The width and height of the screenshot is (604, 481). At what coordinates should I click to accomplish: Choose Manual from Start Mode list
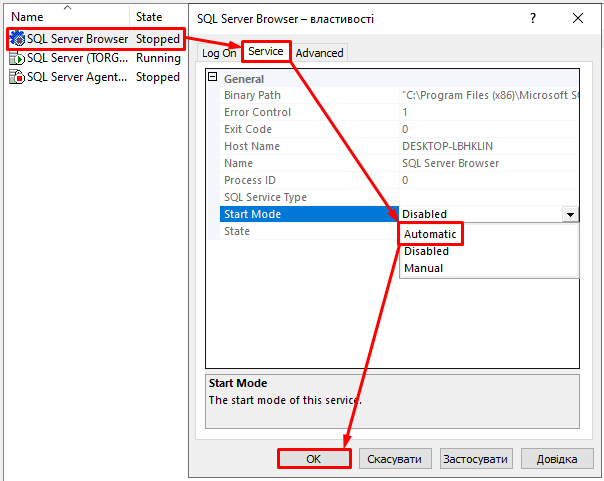[423, 268]
